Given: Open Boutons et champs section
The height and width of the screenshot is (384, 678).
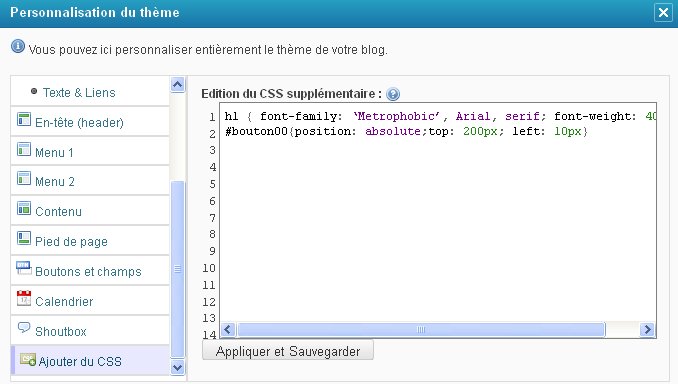Looking at the screenshot, I should 90,271.
